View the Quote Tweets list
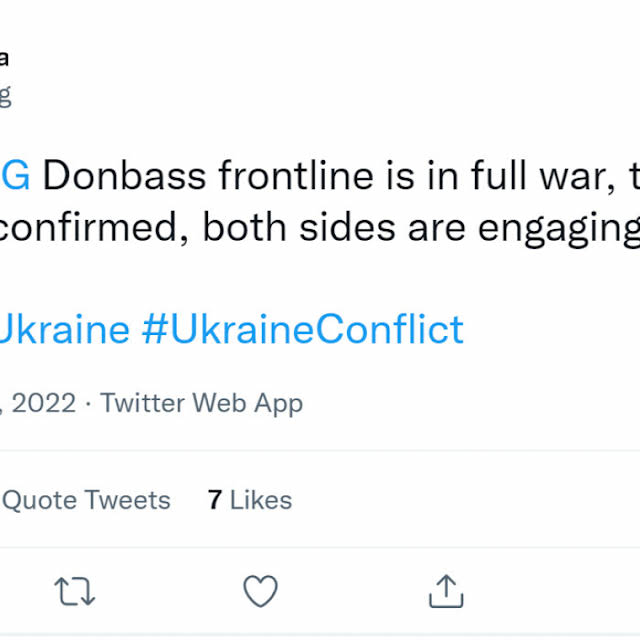640x640 pixels. [85, 500]
